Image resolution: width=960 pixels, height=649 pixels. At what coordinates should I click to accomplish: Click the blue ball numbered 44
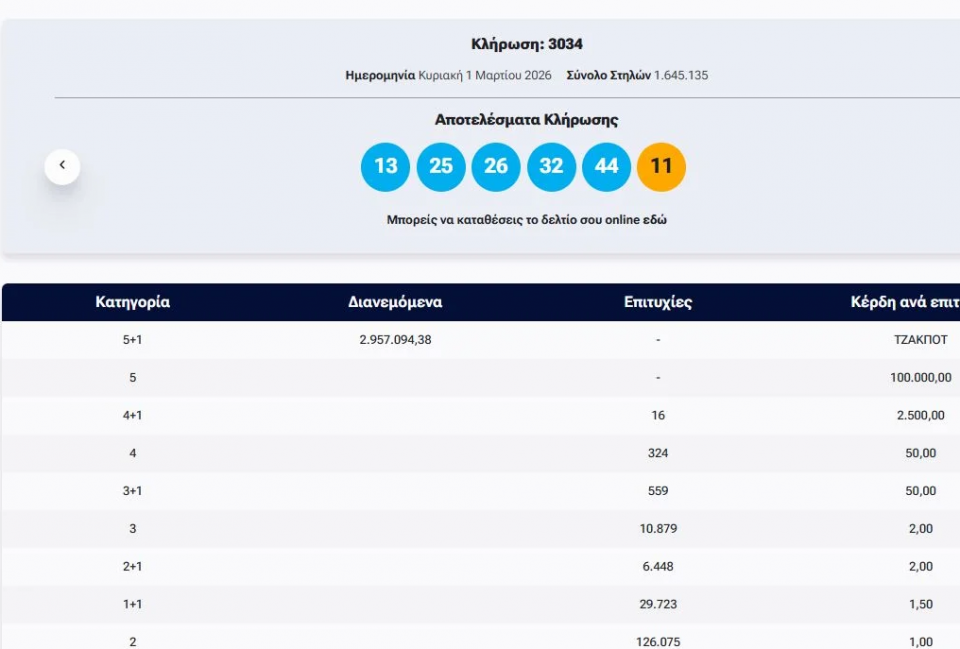(x=606, y=167)
